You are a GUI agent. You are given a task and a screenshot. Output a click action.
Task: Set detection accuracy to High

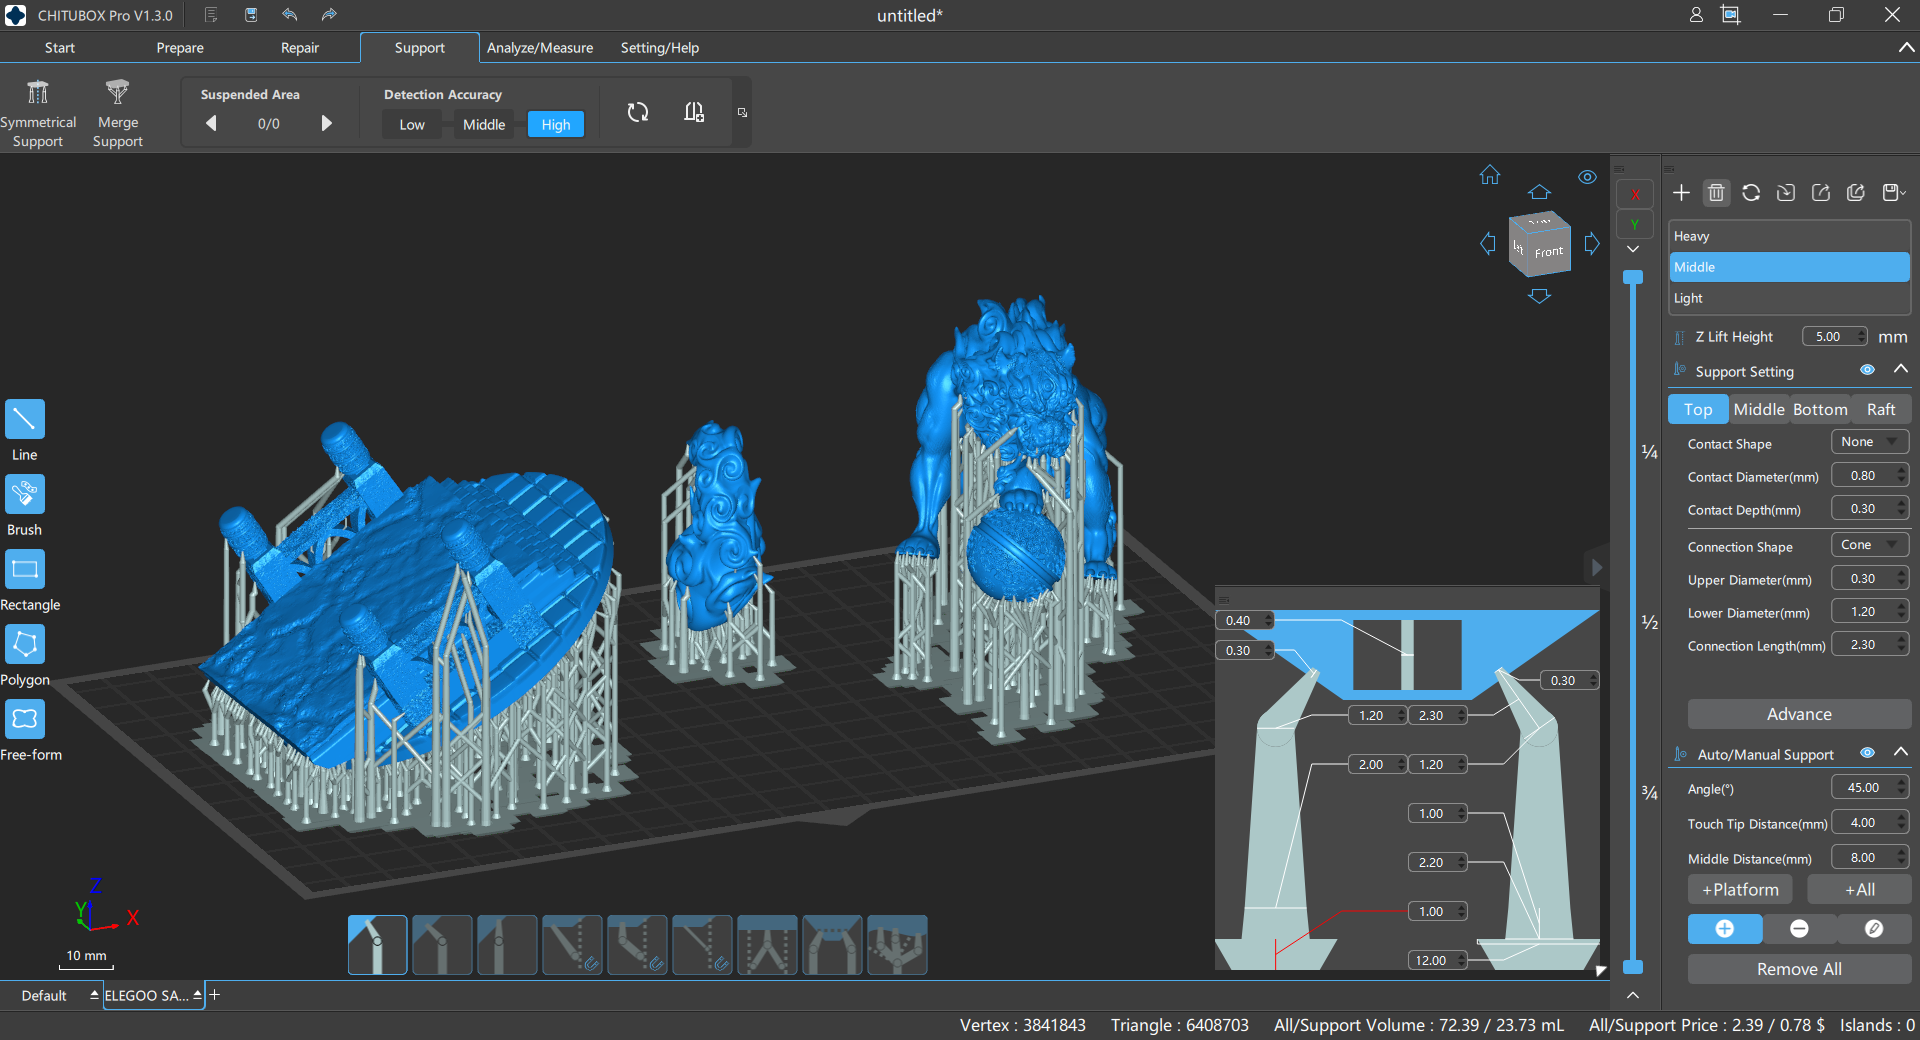(556, 125)
